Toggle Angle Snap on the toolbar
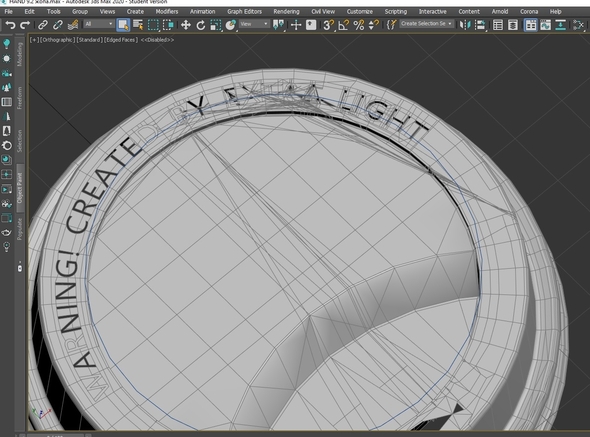 (x=344, y=25)
